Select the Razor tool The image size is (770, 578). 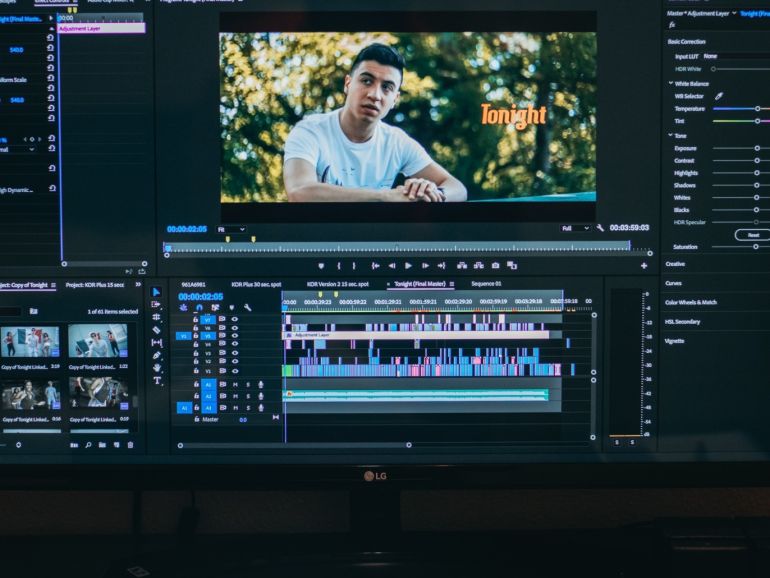tap(156, 329)
